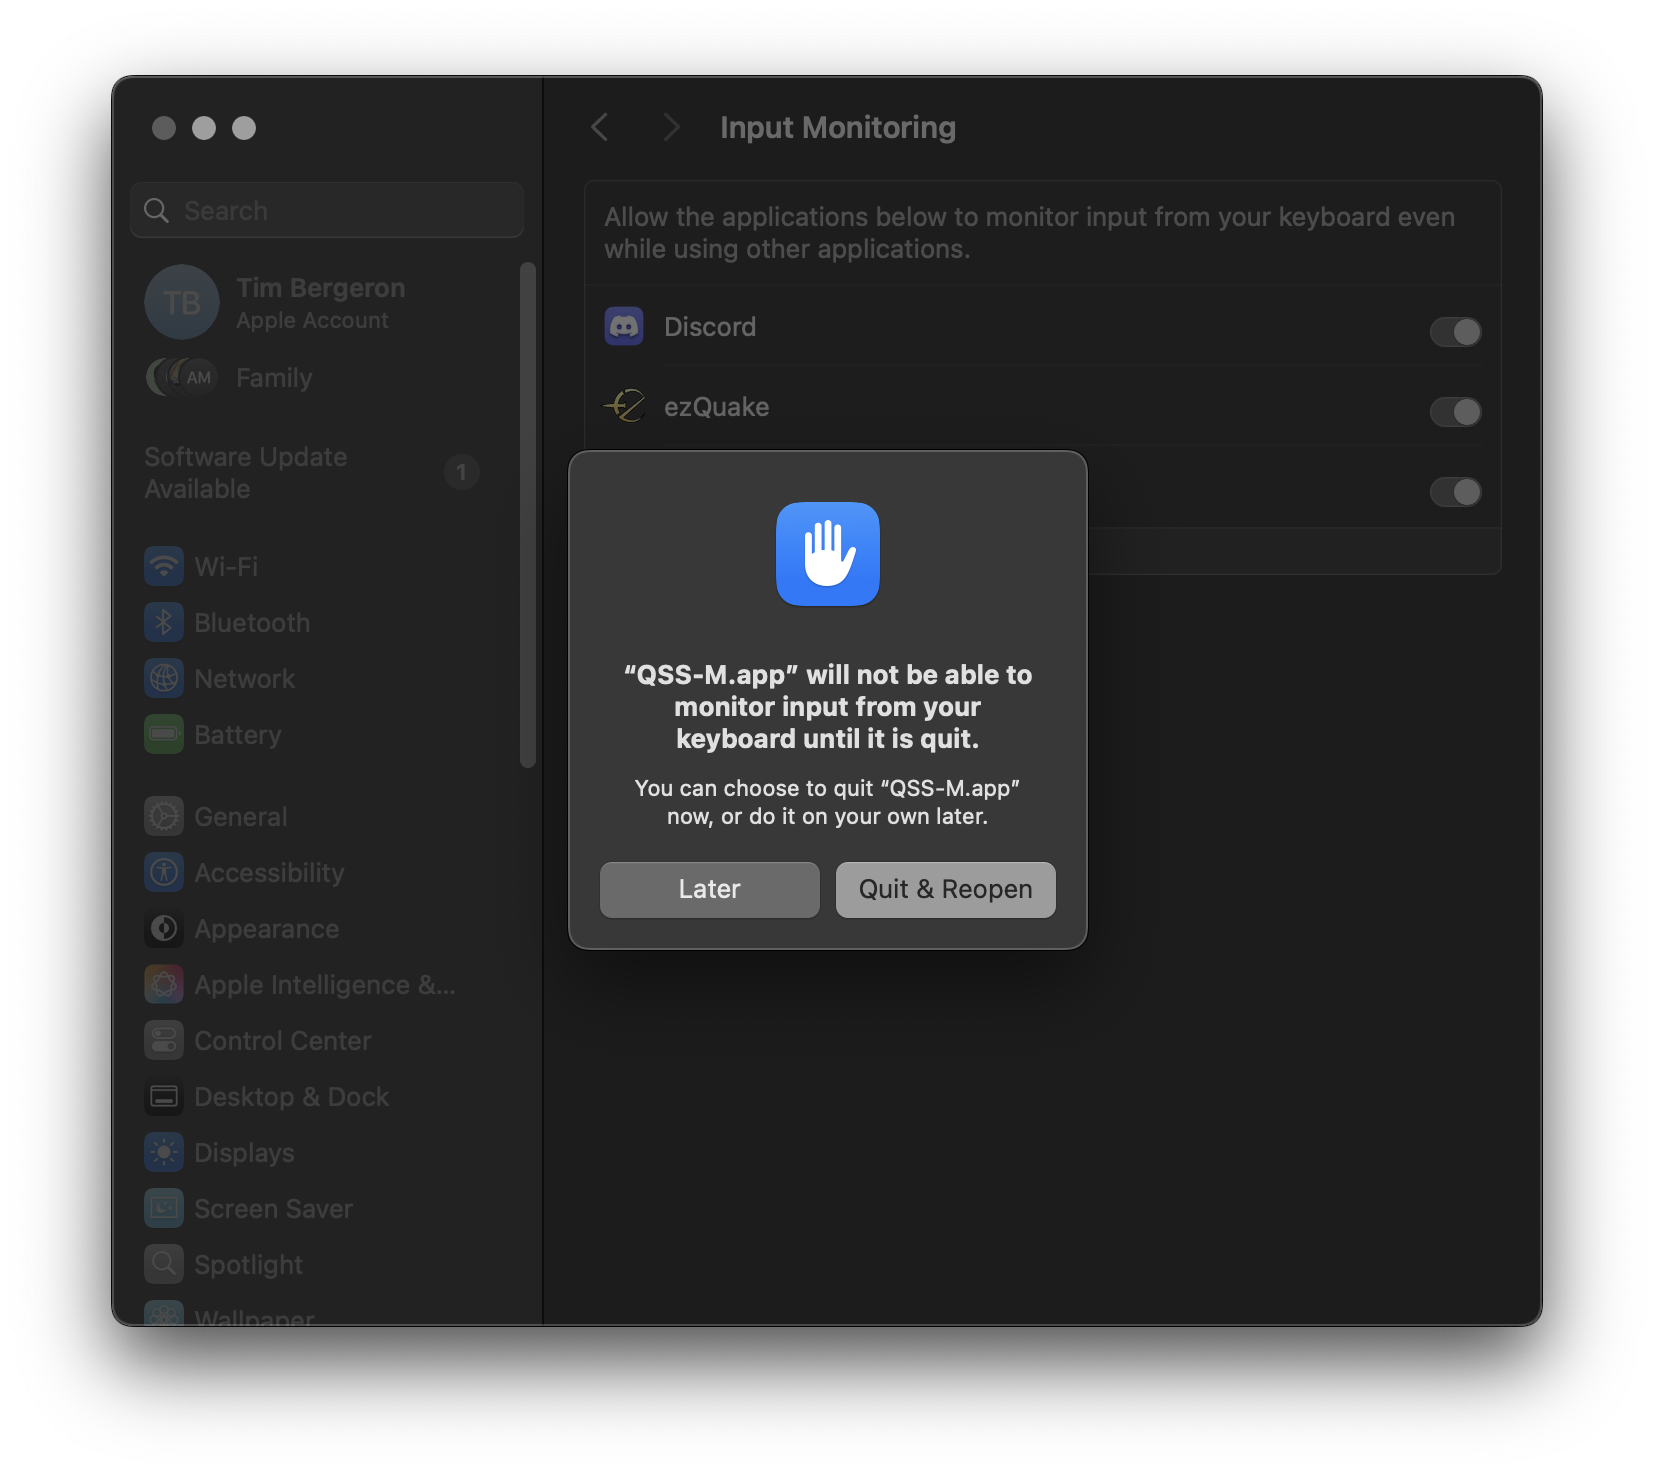Click the Battery icon in sidebar
This screenshot has height=1474, width=1654.
(x=164, y=734)
